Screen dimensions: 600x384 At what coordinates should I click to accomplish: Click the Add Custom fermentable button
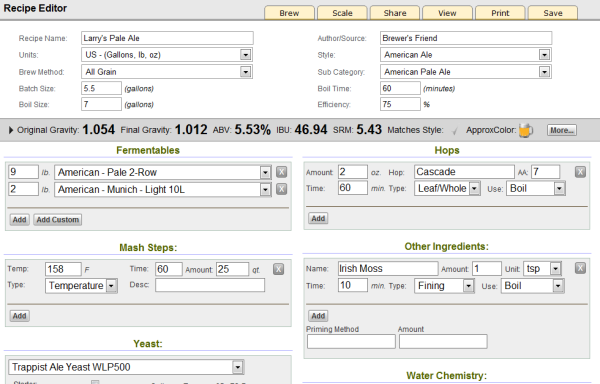point(58,220)
